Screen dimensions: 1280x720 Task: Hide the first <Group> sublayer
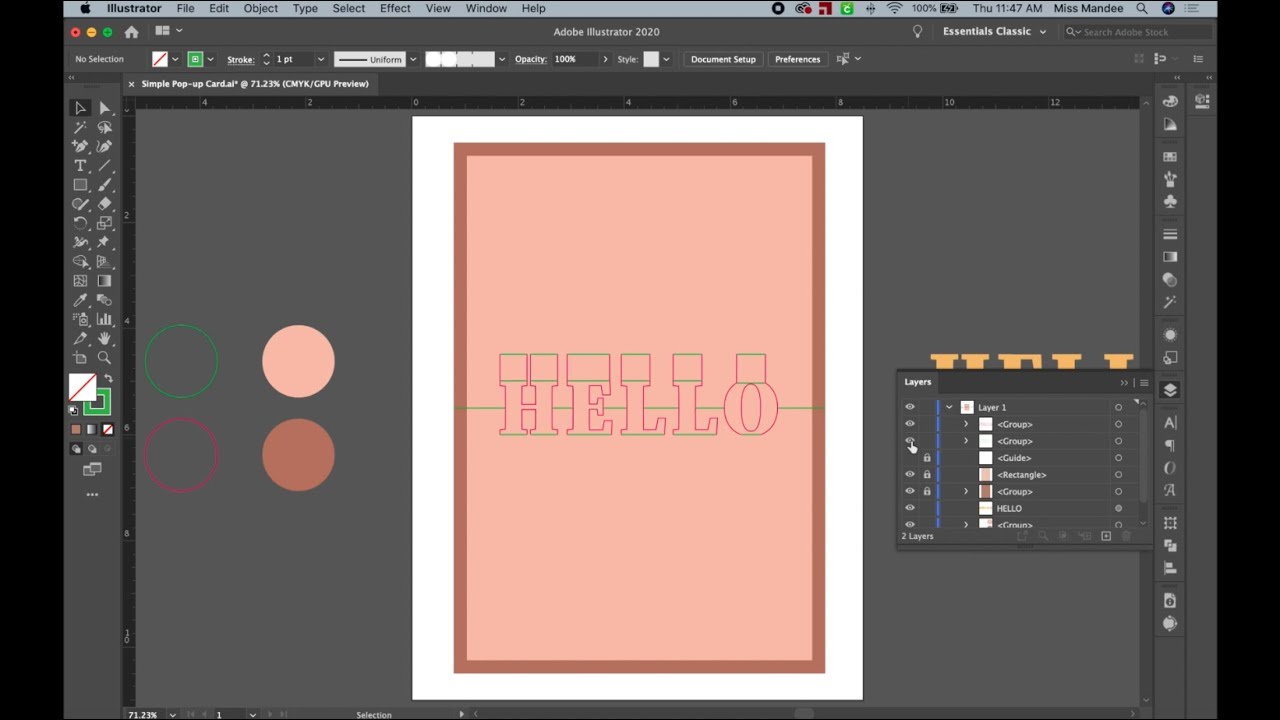pos(910,424)
